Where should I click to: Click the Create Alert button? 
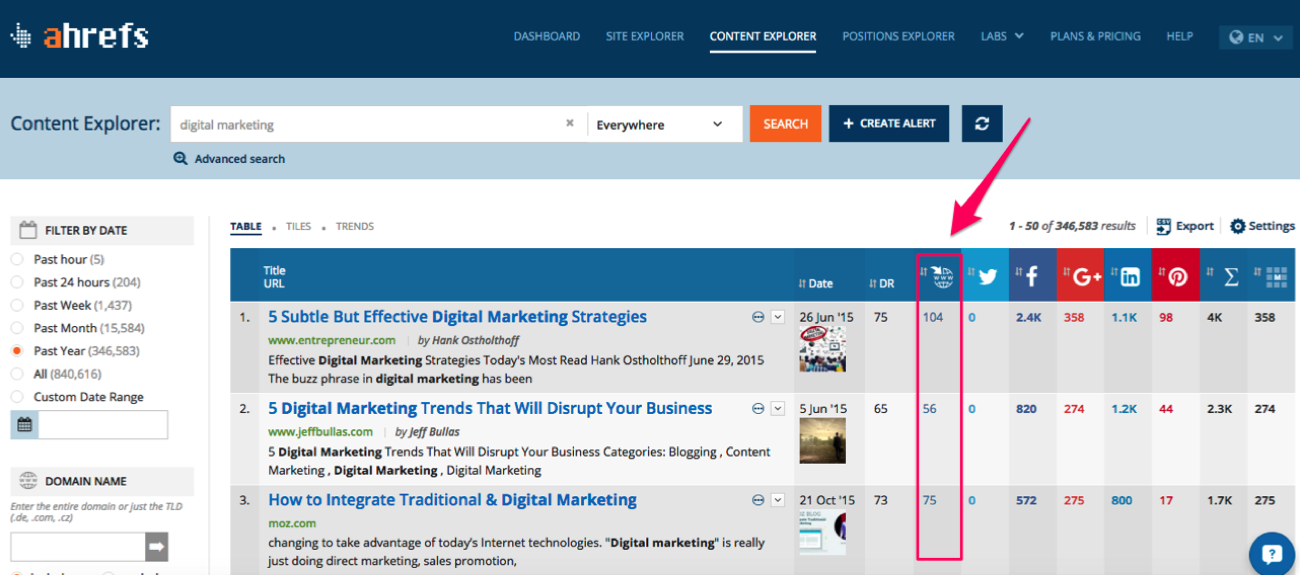(x=889, y=124)
